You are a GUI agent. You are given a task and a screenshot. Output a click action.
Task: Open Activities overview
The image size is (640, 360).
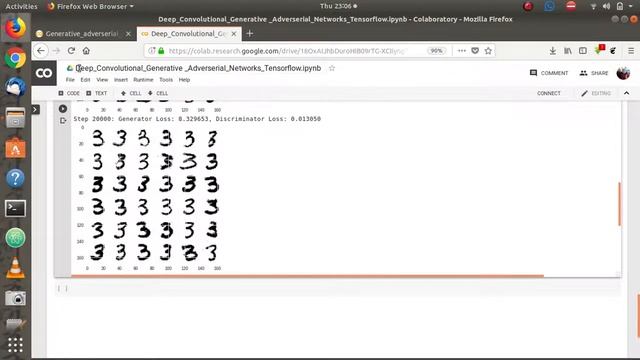coord(21,6)
